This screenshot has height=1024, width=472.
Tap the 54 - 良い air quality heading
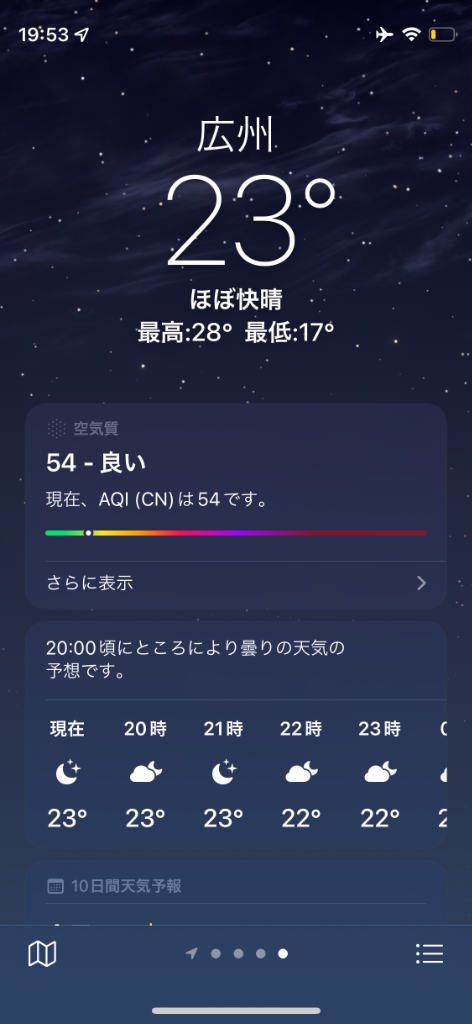[x=96, y=463]
